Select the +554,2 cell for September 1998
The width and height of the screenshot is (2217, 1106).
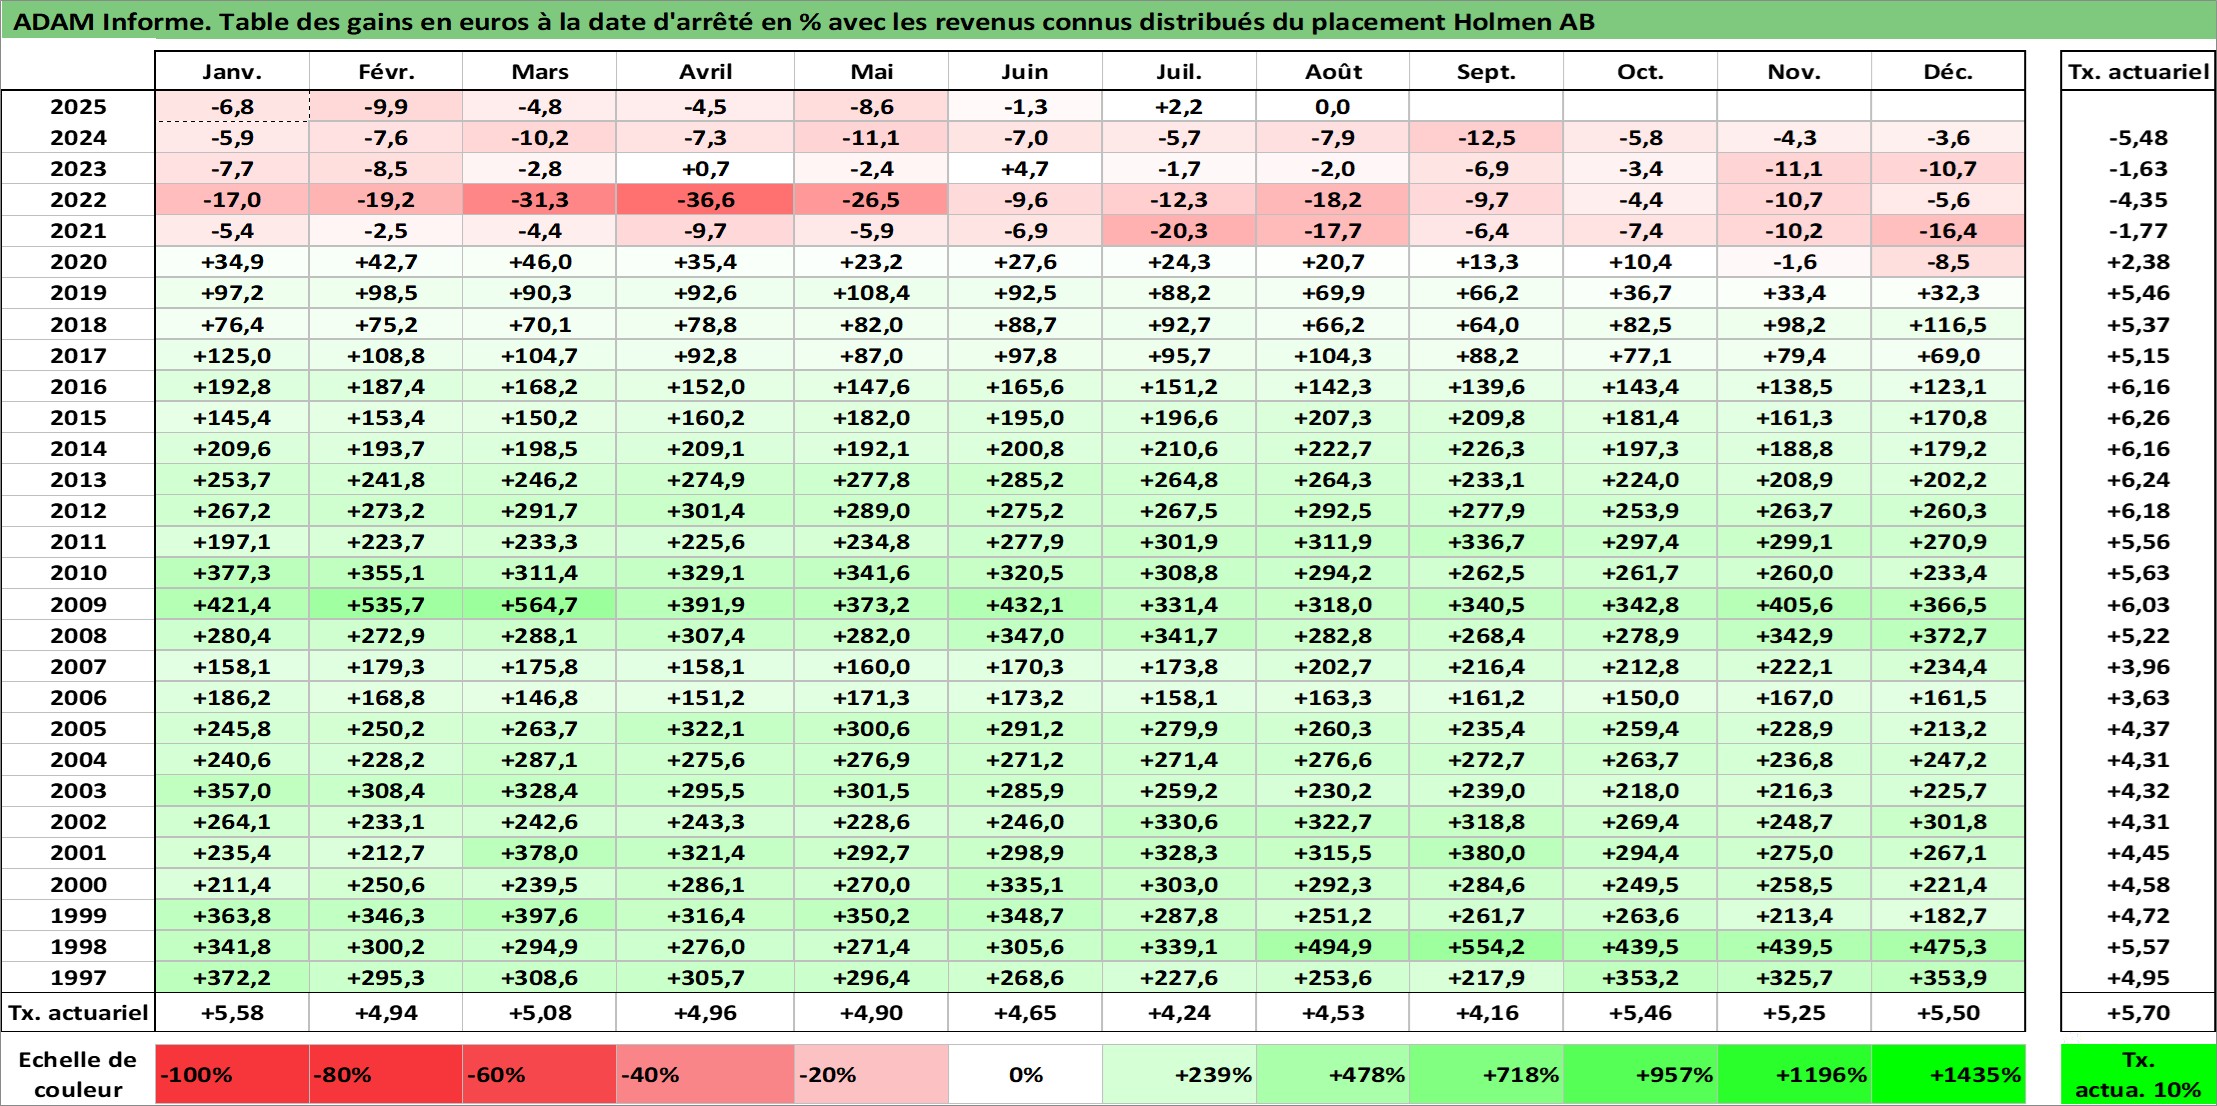tap(1486, 947)
